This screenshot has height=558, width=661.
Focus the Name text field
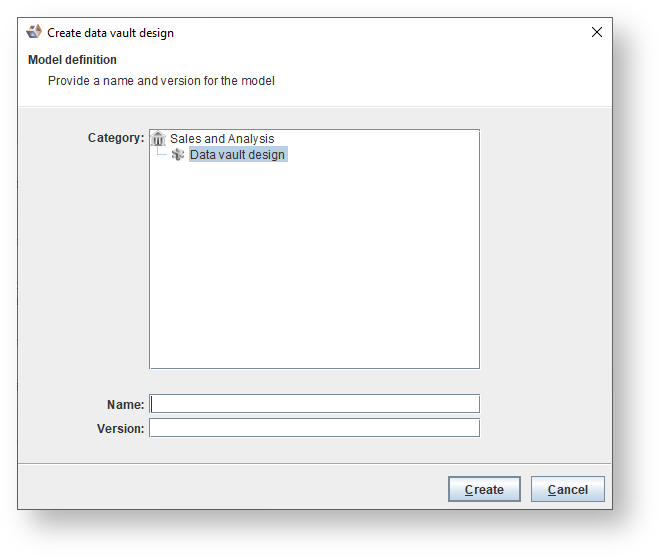coord(314,404)
